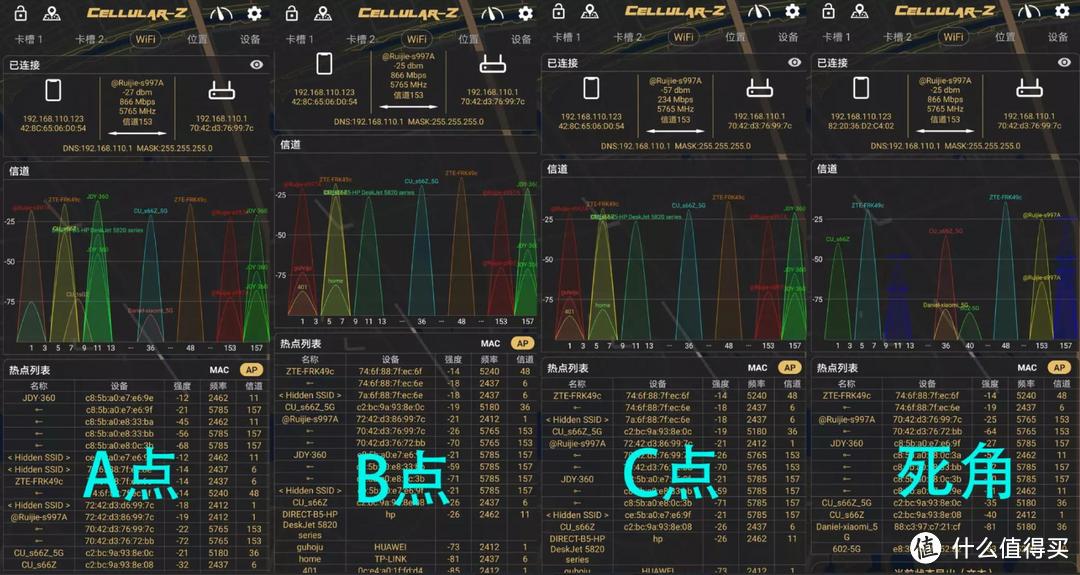Open 卡槽1 tab in fourth screenshot

838,37
